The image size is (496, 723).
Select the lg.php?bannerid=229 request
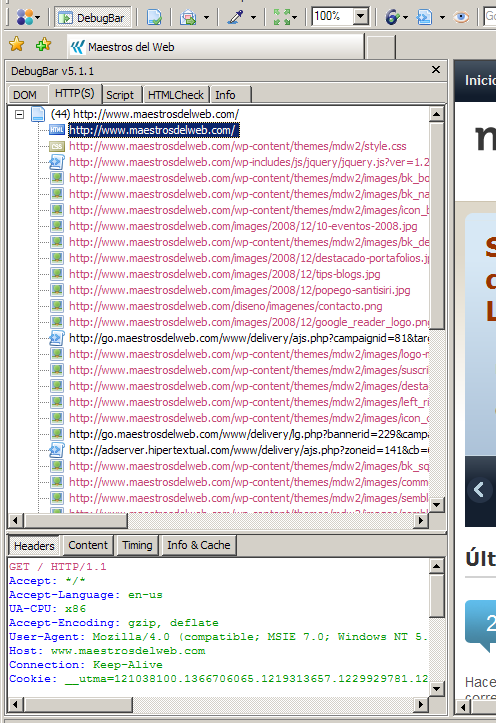point(249,434)
